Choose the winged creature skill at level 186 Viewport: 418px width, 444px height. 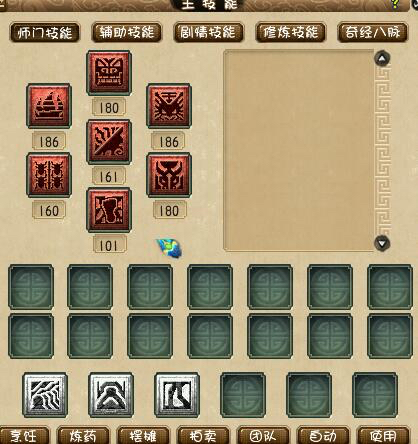coord(169,106)
